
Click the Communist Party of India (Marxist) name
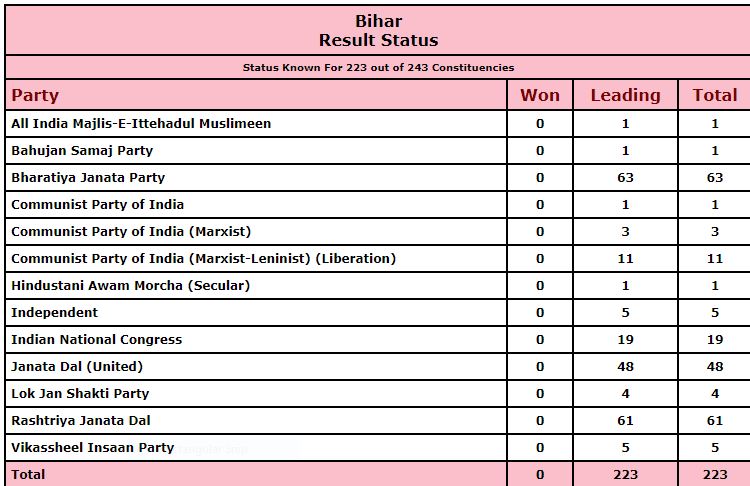click(131, 232)
